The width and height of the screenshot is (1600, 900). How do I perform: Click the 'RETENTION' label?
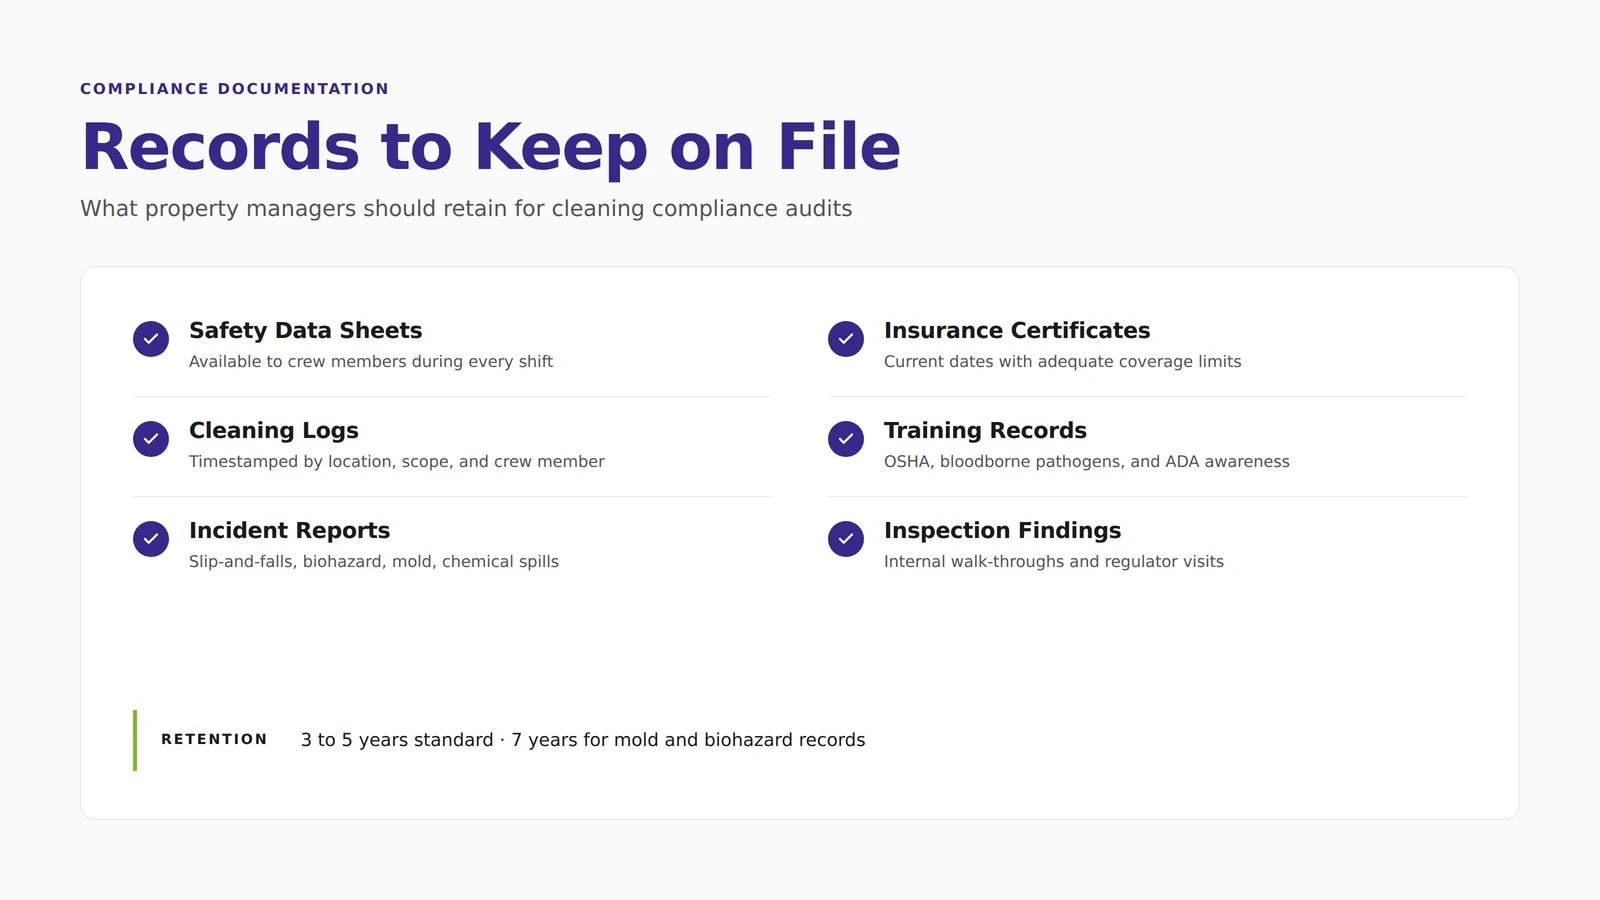point(214,740)
